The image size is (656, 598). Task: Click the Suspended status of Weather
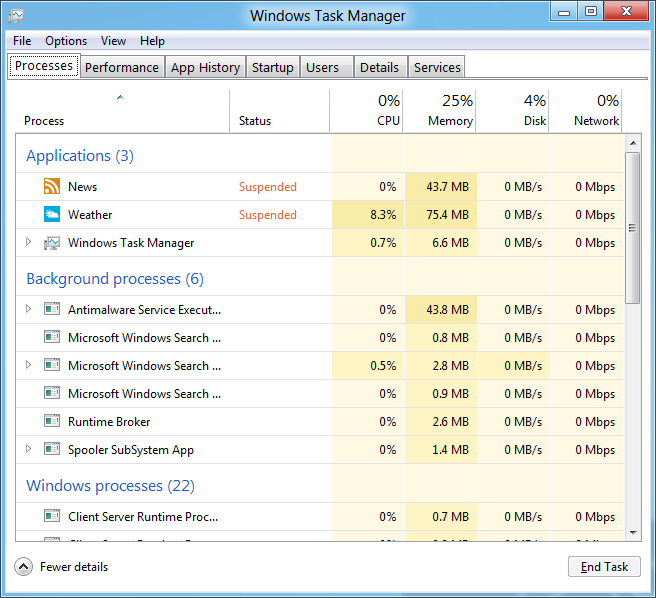tap(268, 215)
